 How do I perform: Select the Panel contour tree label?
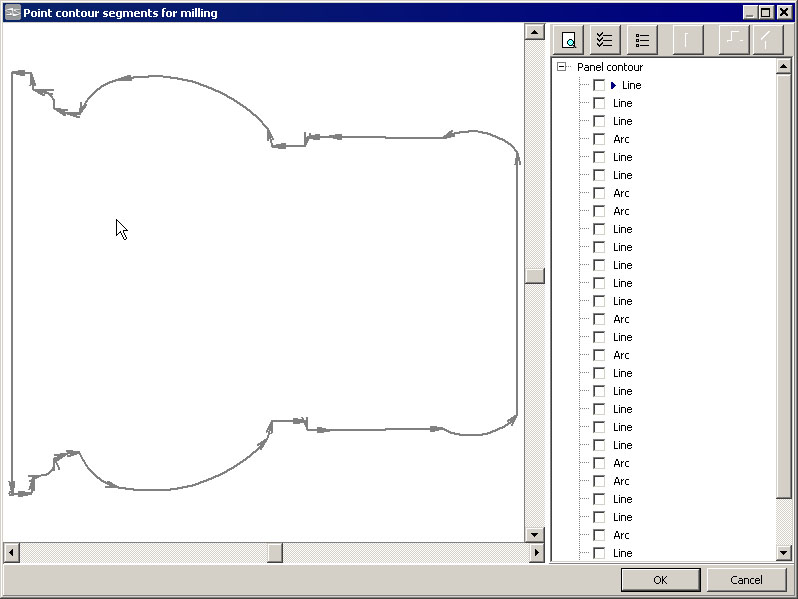(x=610, y=67)
